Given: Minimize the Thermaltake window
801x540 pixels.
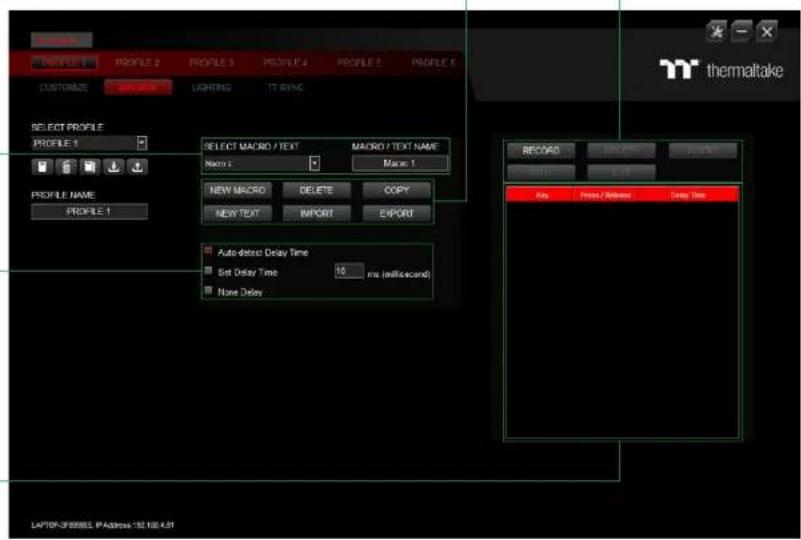Looking at the screenshot, I should click(x=741, y=32).
